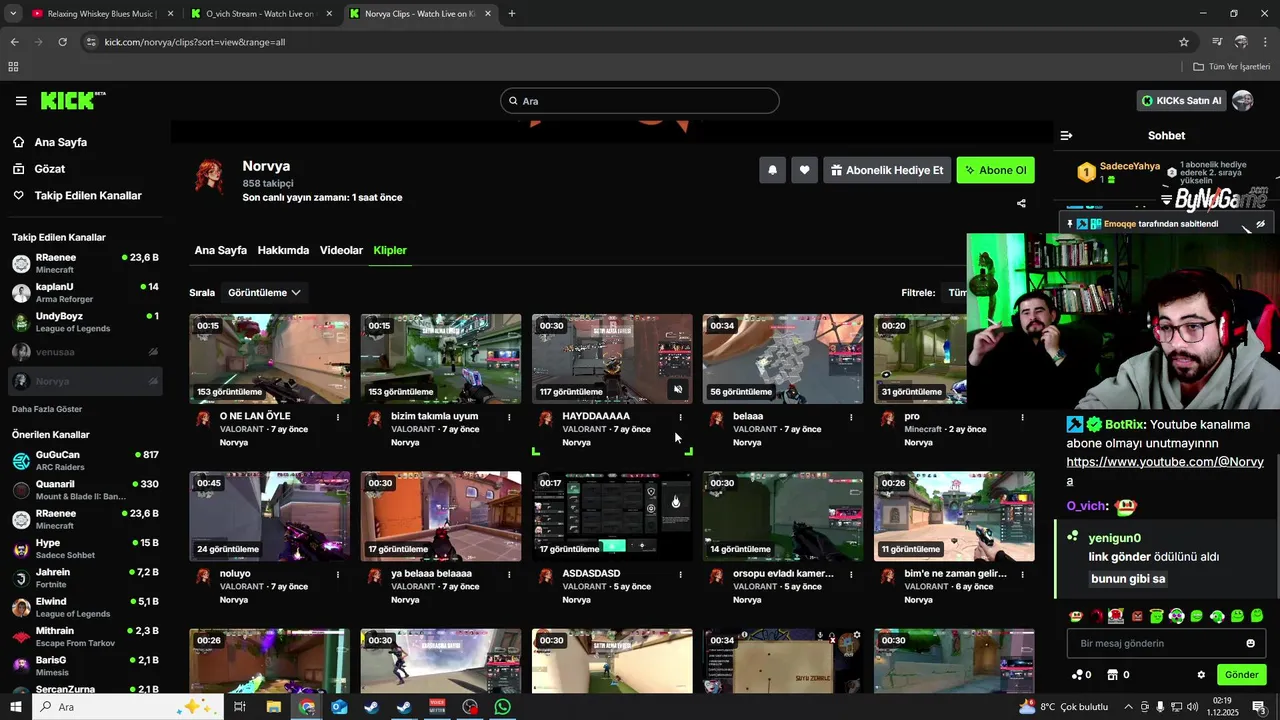1280x720 pixels.
Task: Expand the gift leaderboard arrow
Action: 1166,201
